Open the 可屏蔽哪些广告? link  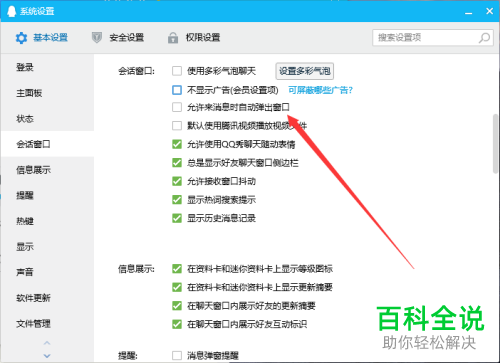tap(320, 90)
